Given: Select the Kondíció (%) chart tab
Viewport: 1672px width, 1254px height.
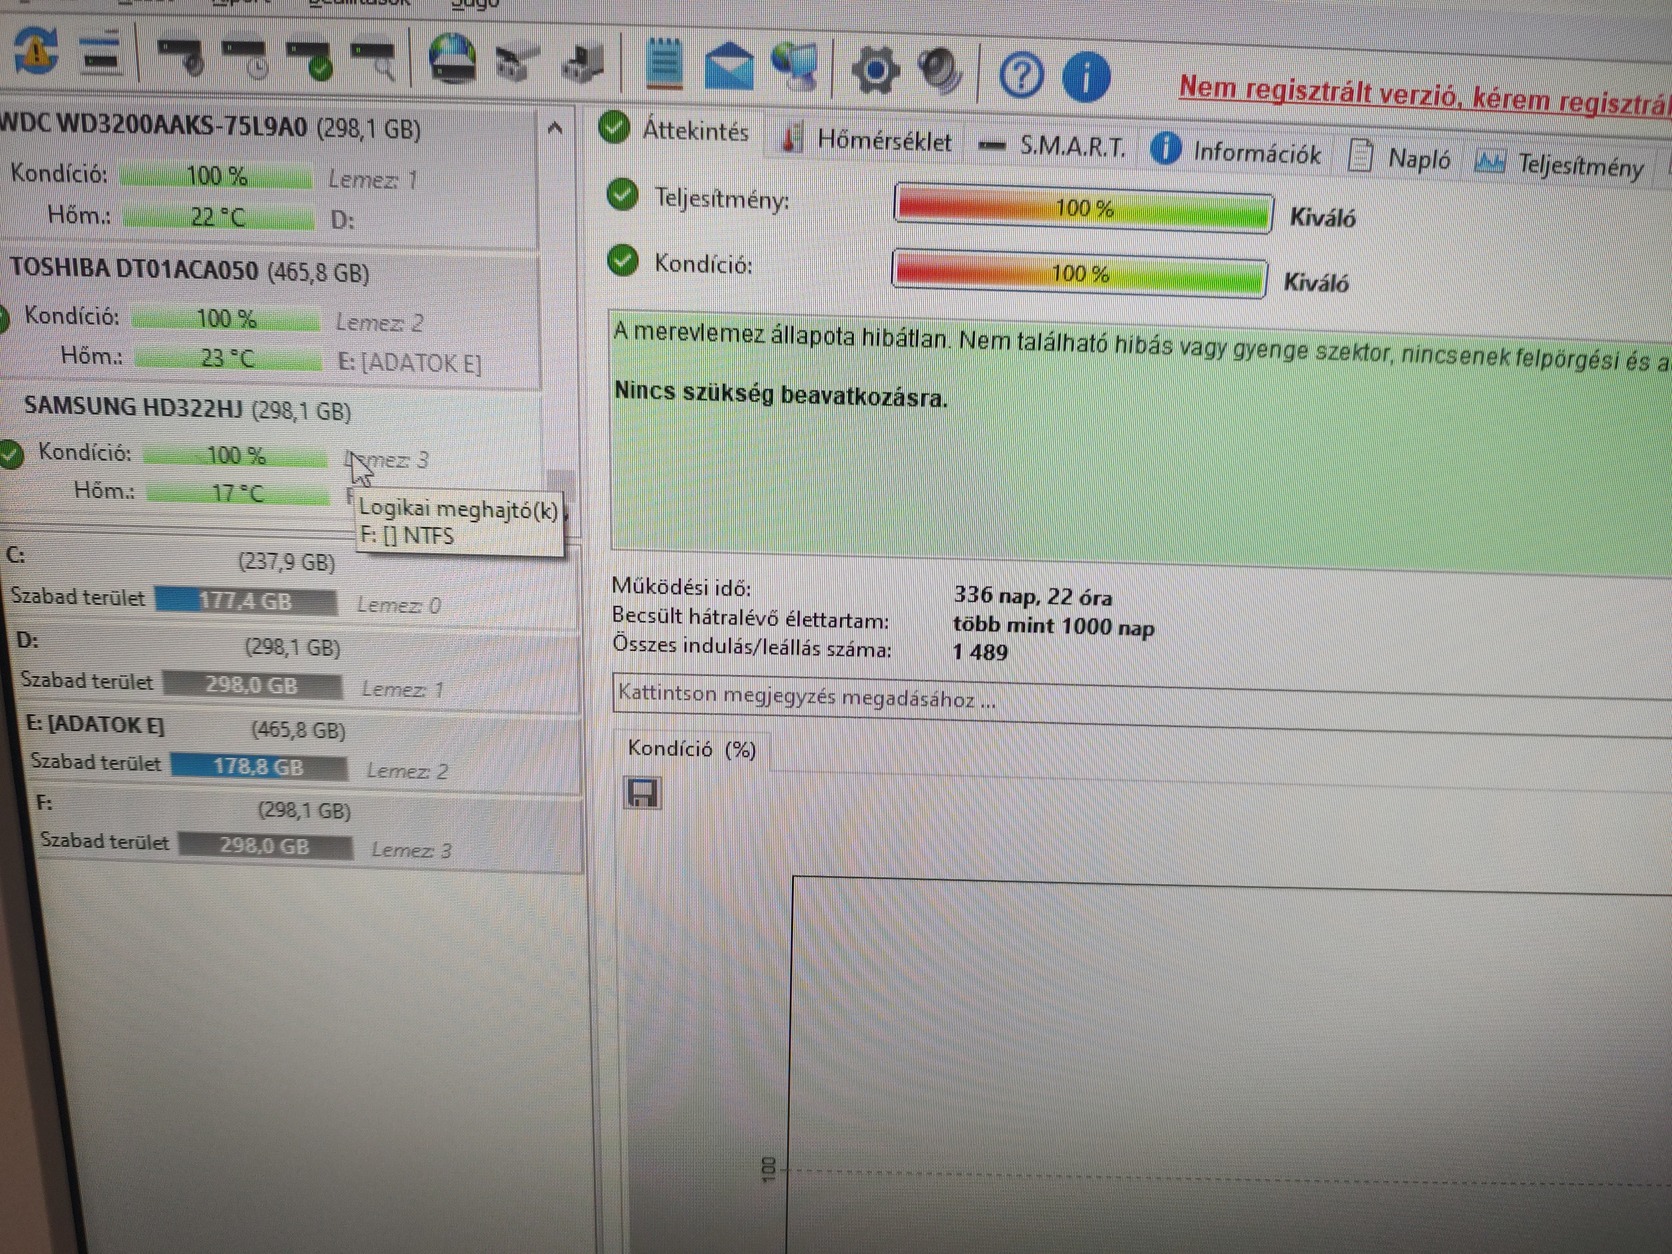Looking at the screenshot, I should click(692, 750).
